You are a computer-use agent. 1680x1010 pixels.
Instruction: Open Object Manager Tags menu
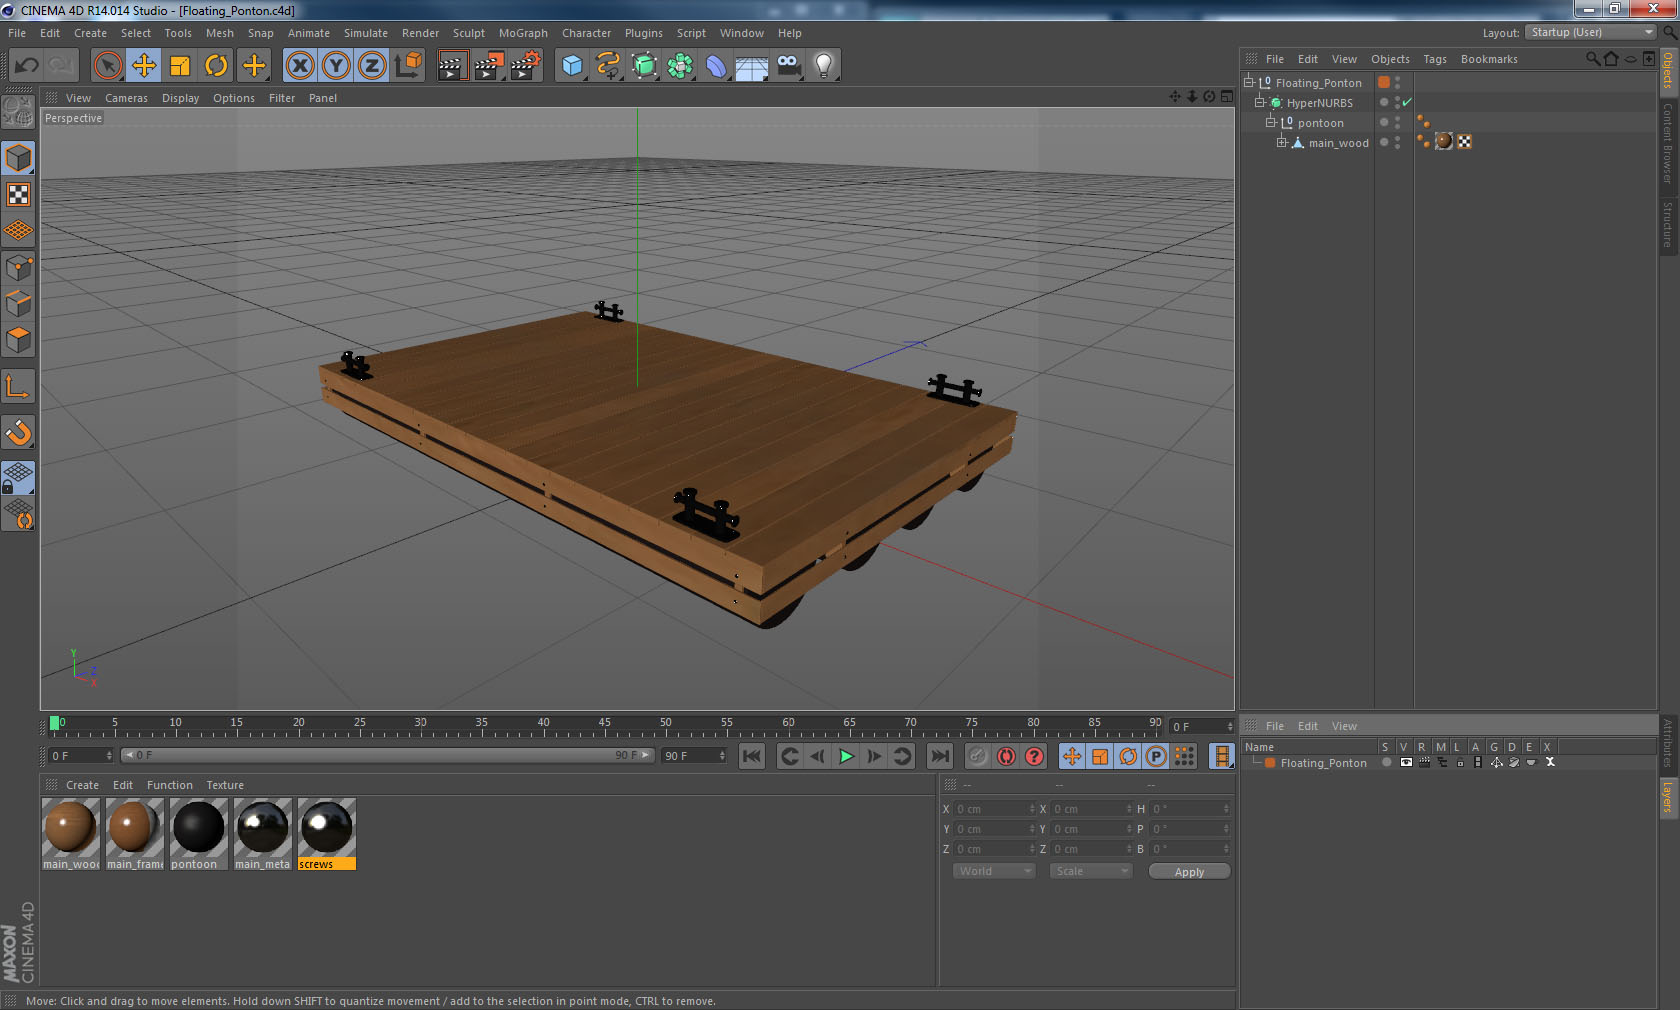[x=1434, y=59]
